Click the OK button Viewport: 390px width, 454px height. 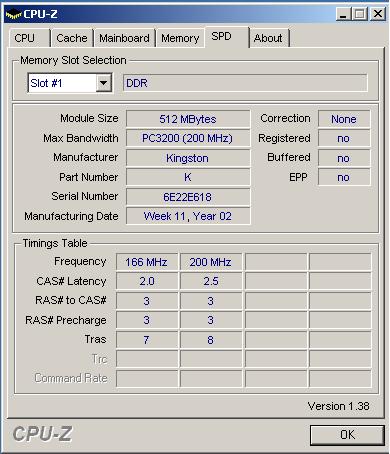pyautogui.click(x=347, y=435)
